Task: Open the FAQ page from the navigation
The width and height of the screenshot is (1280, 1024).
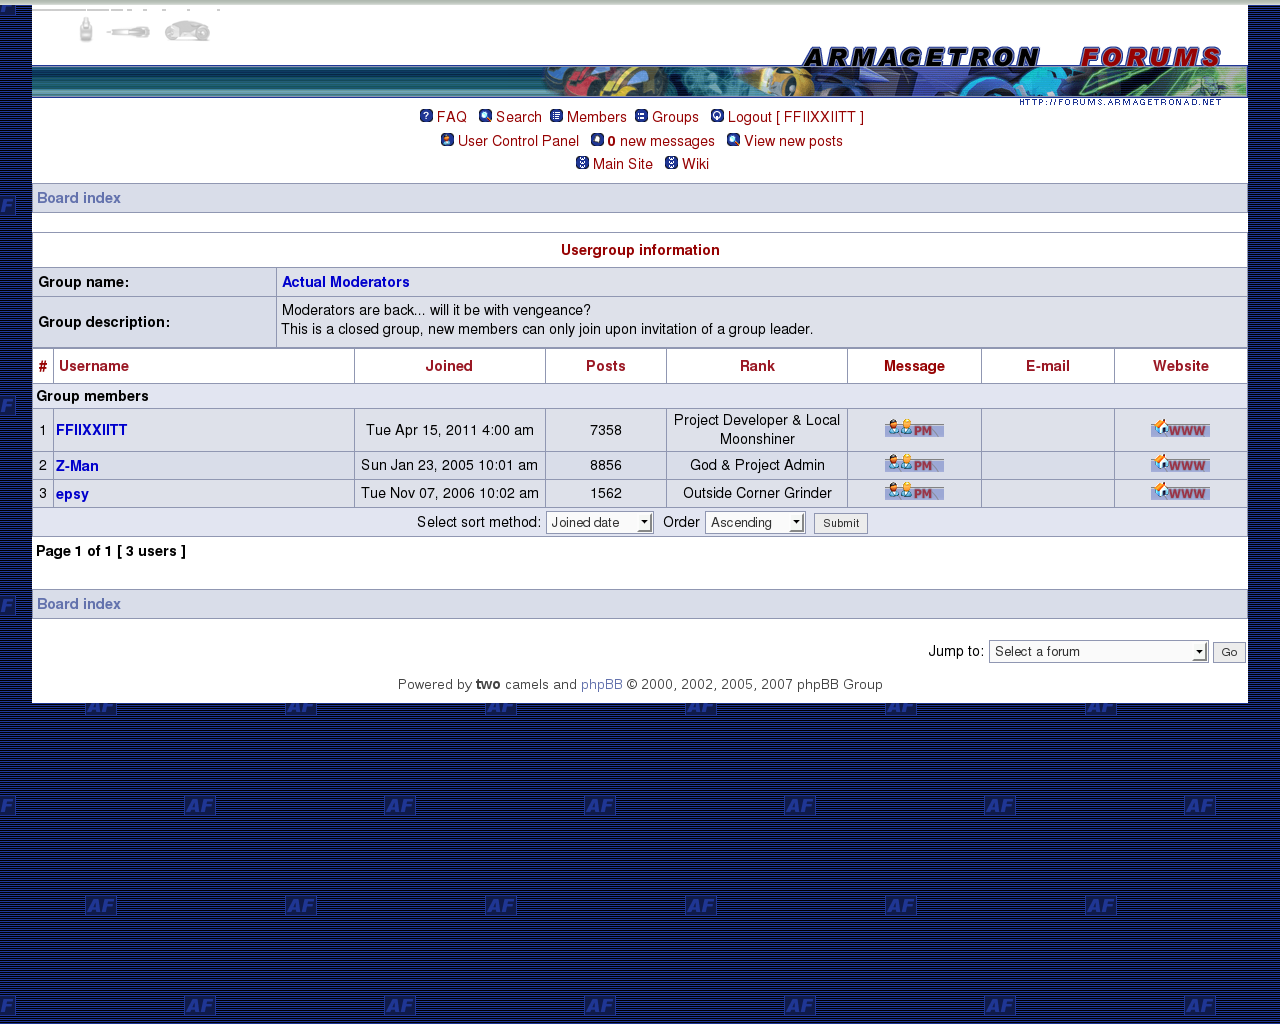Action: tap(451, 117)
